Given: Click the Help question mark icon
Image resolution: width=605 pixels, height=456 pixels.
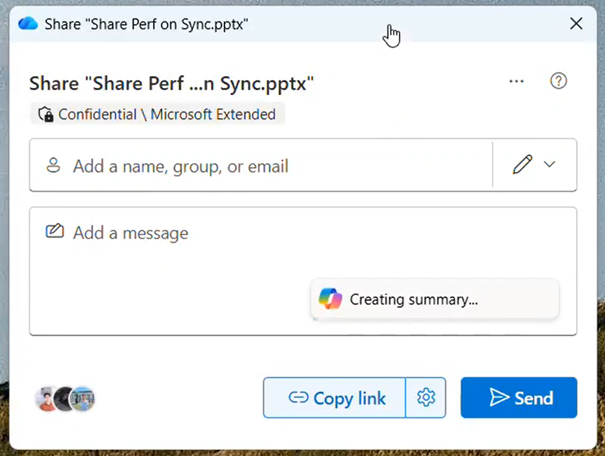Looking at the screenshot, I should click(x=559, y=82).
